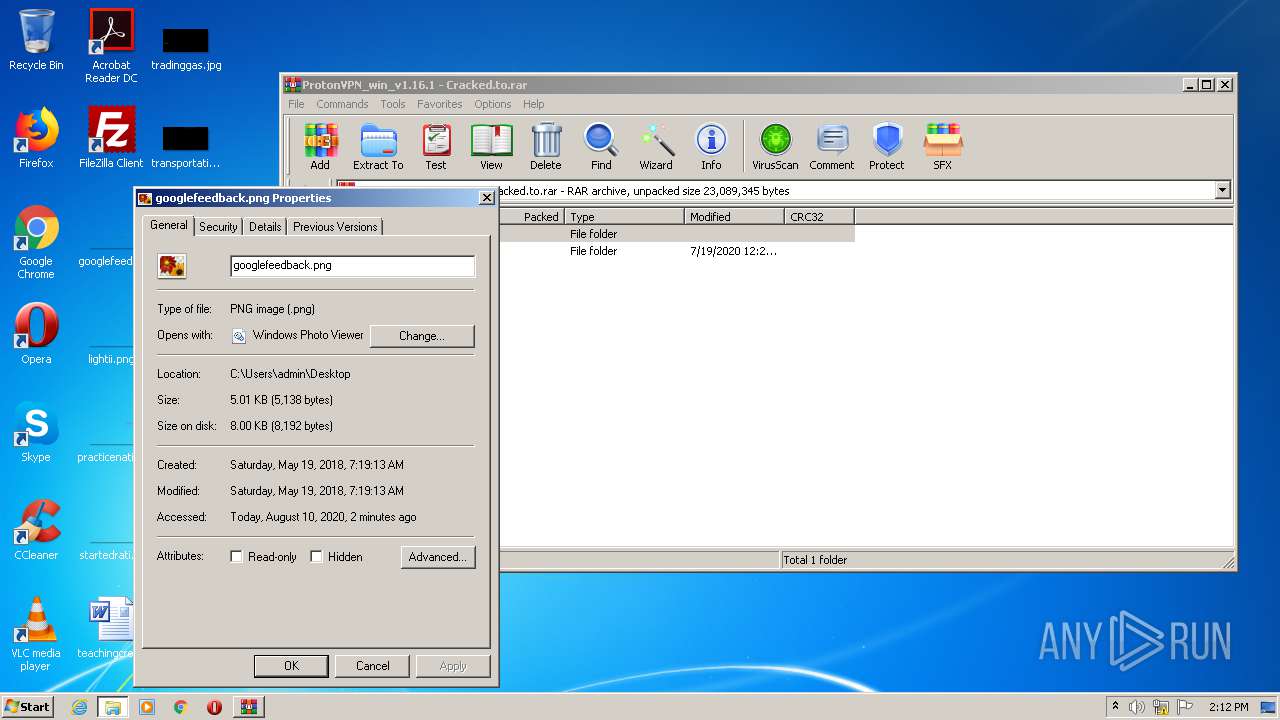This screenshot has width=1280, height=720.
Task: Expand the WinRAR address path dropdown
Action: click(1222, 190)
